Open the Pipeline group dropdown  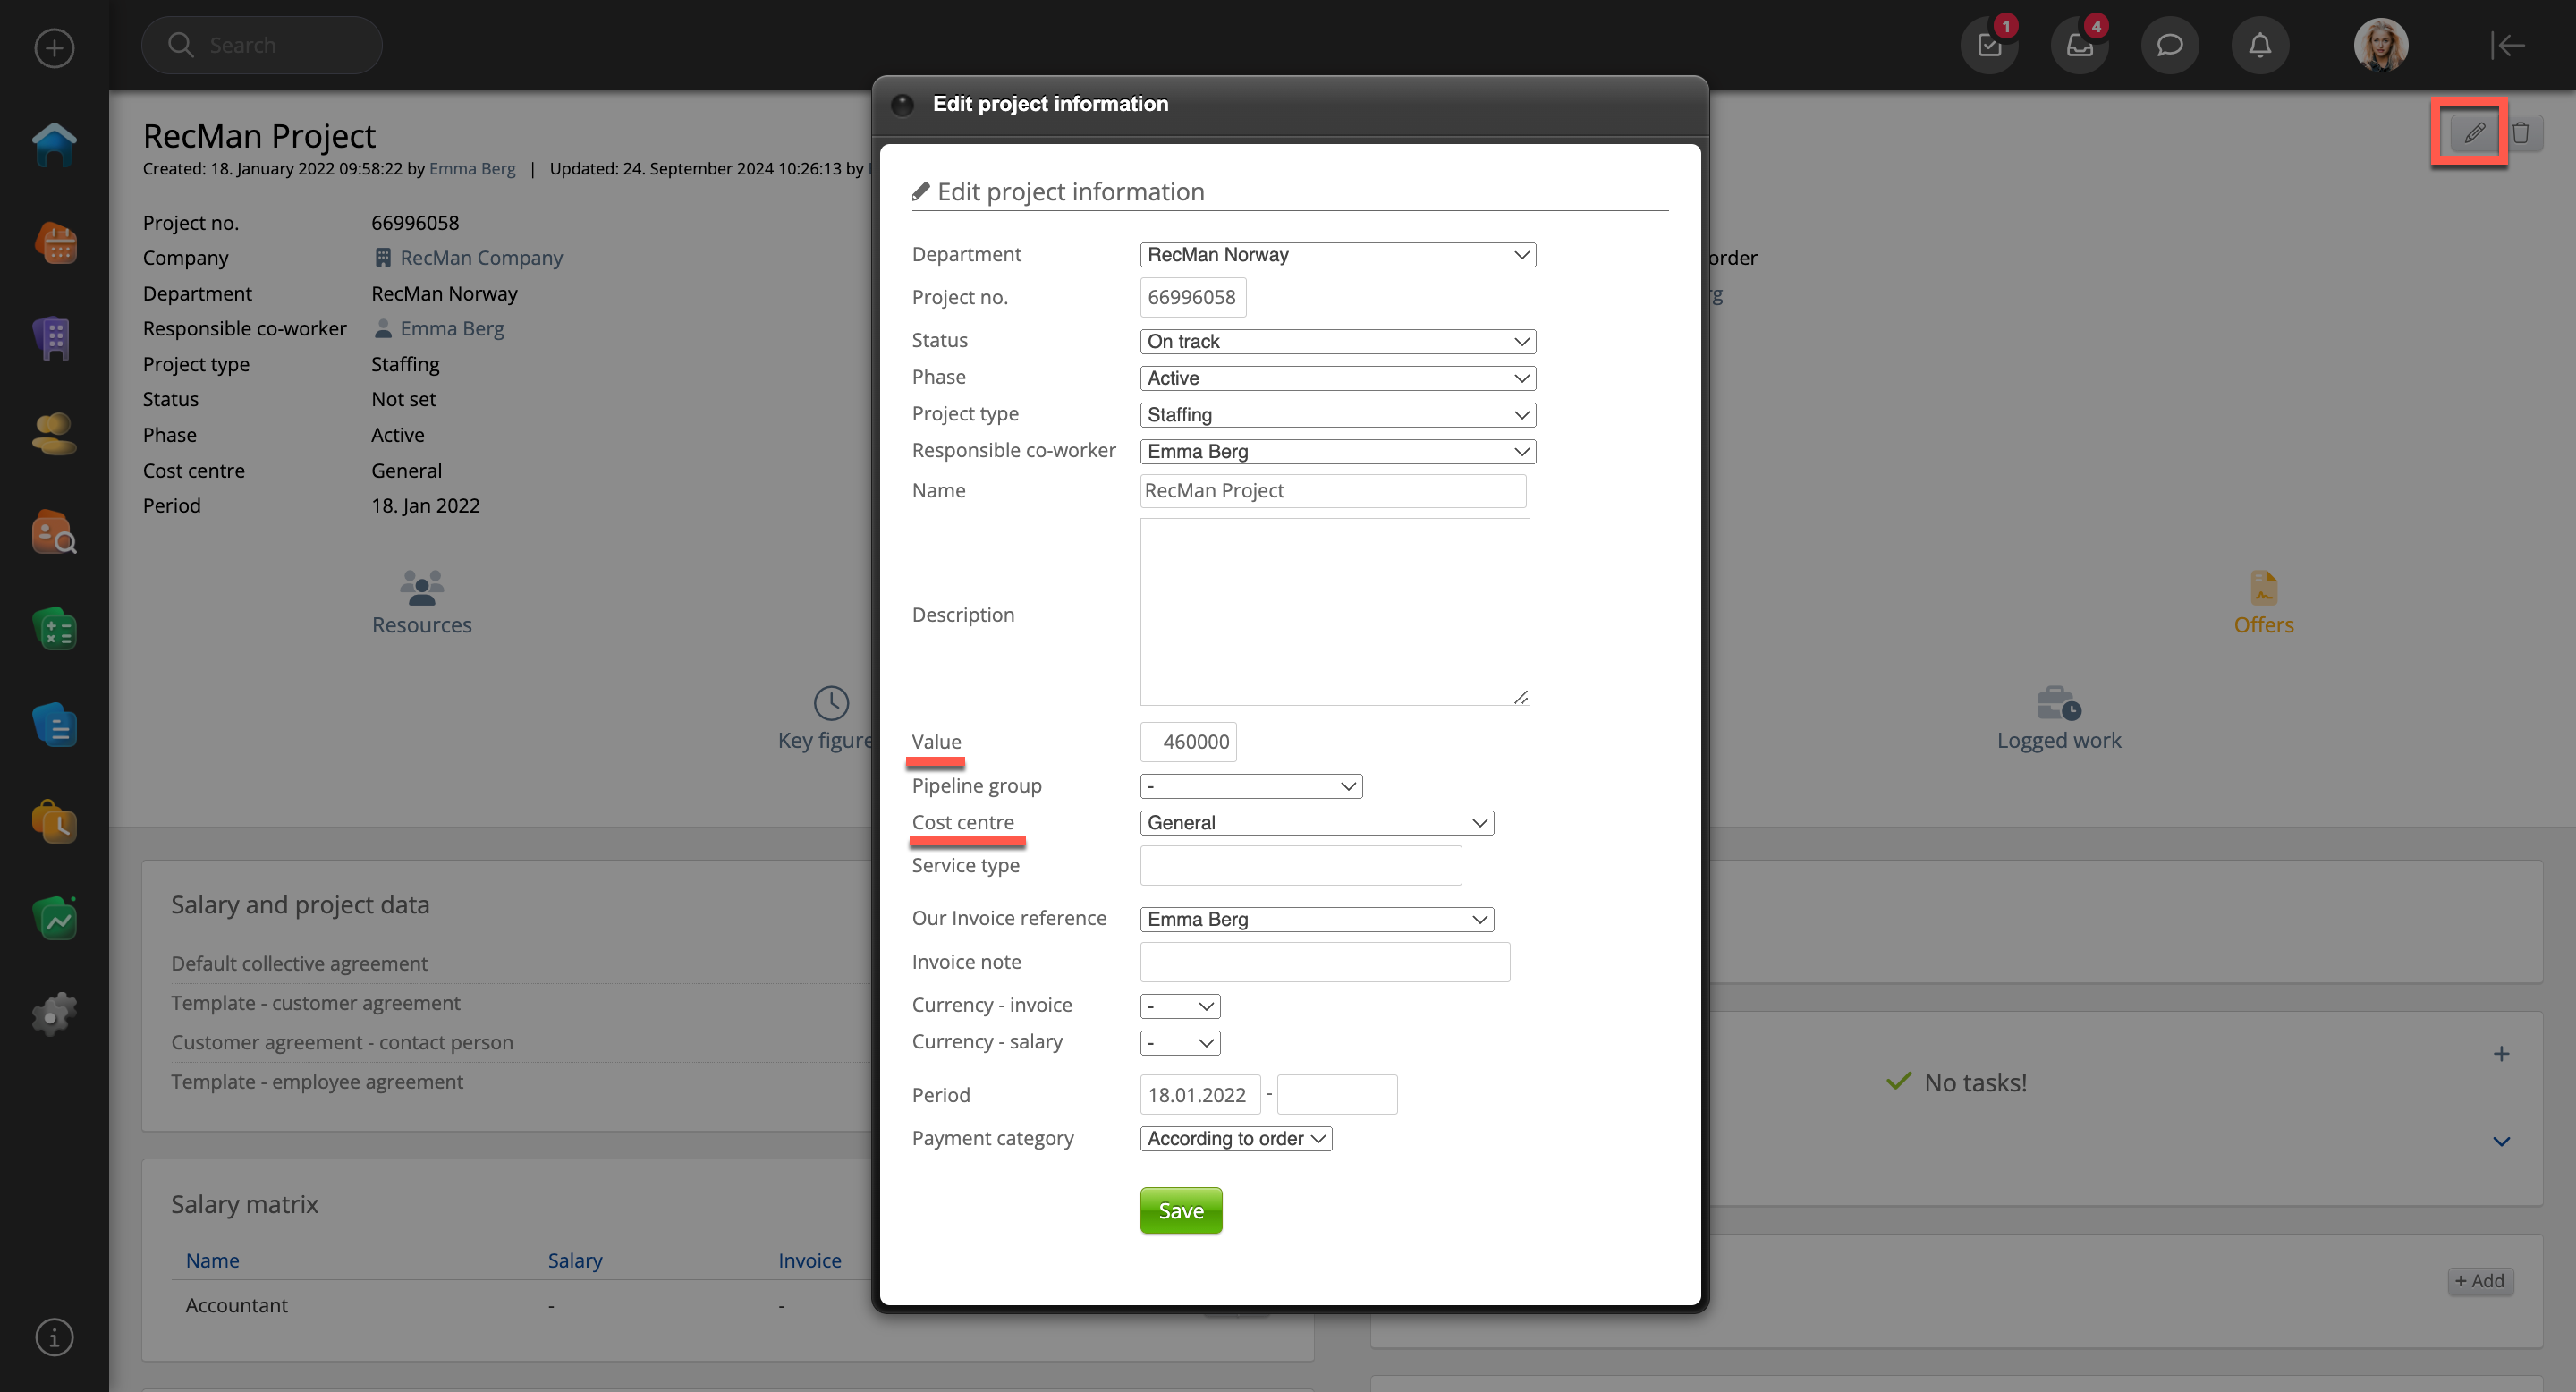coord(1250,786)
